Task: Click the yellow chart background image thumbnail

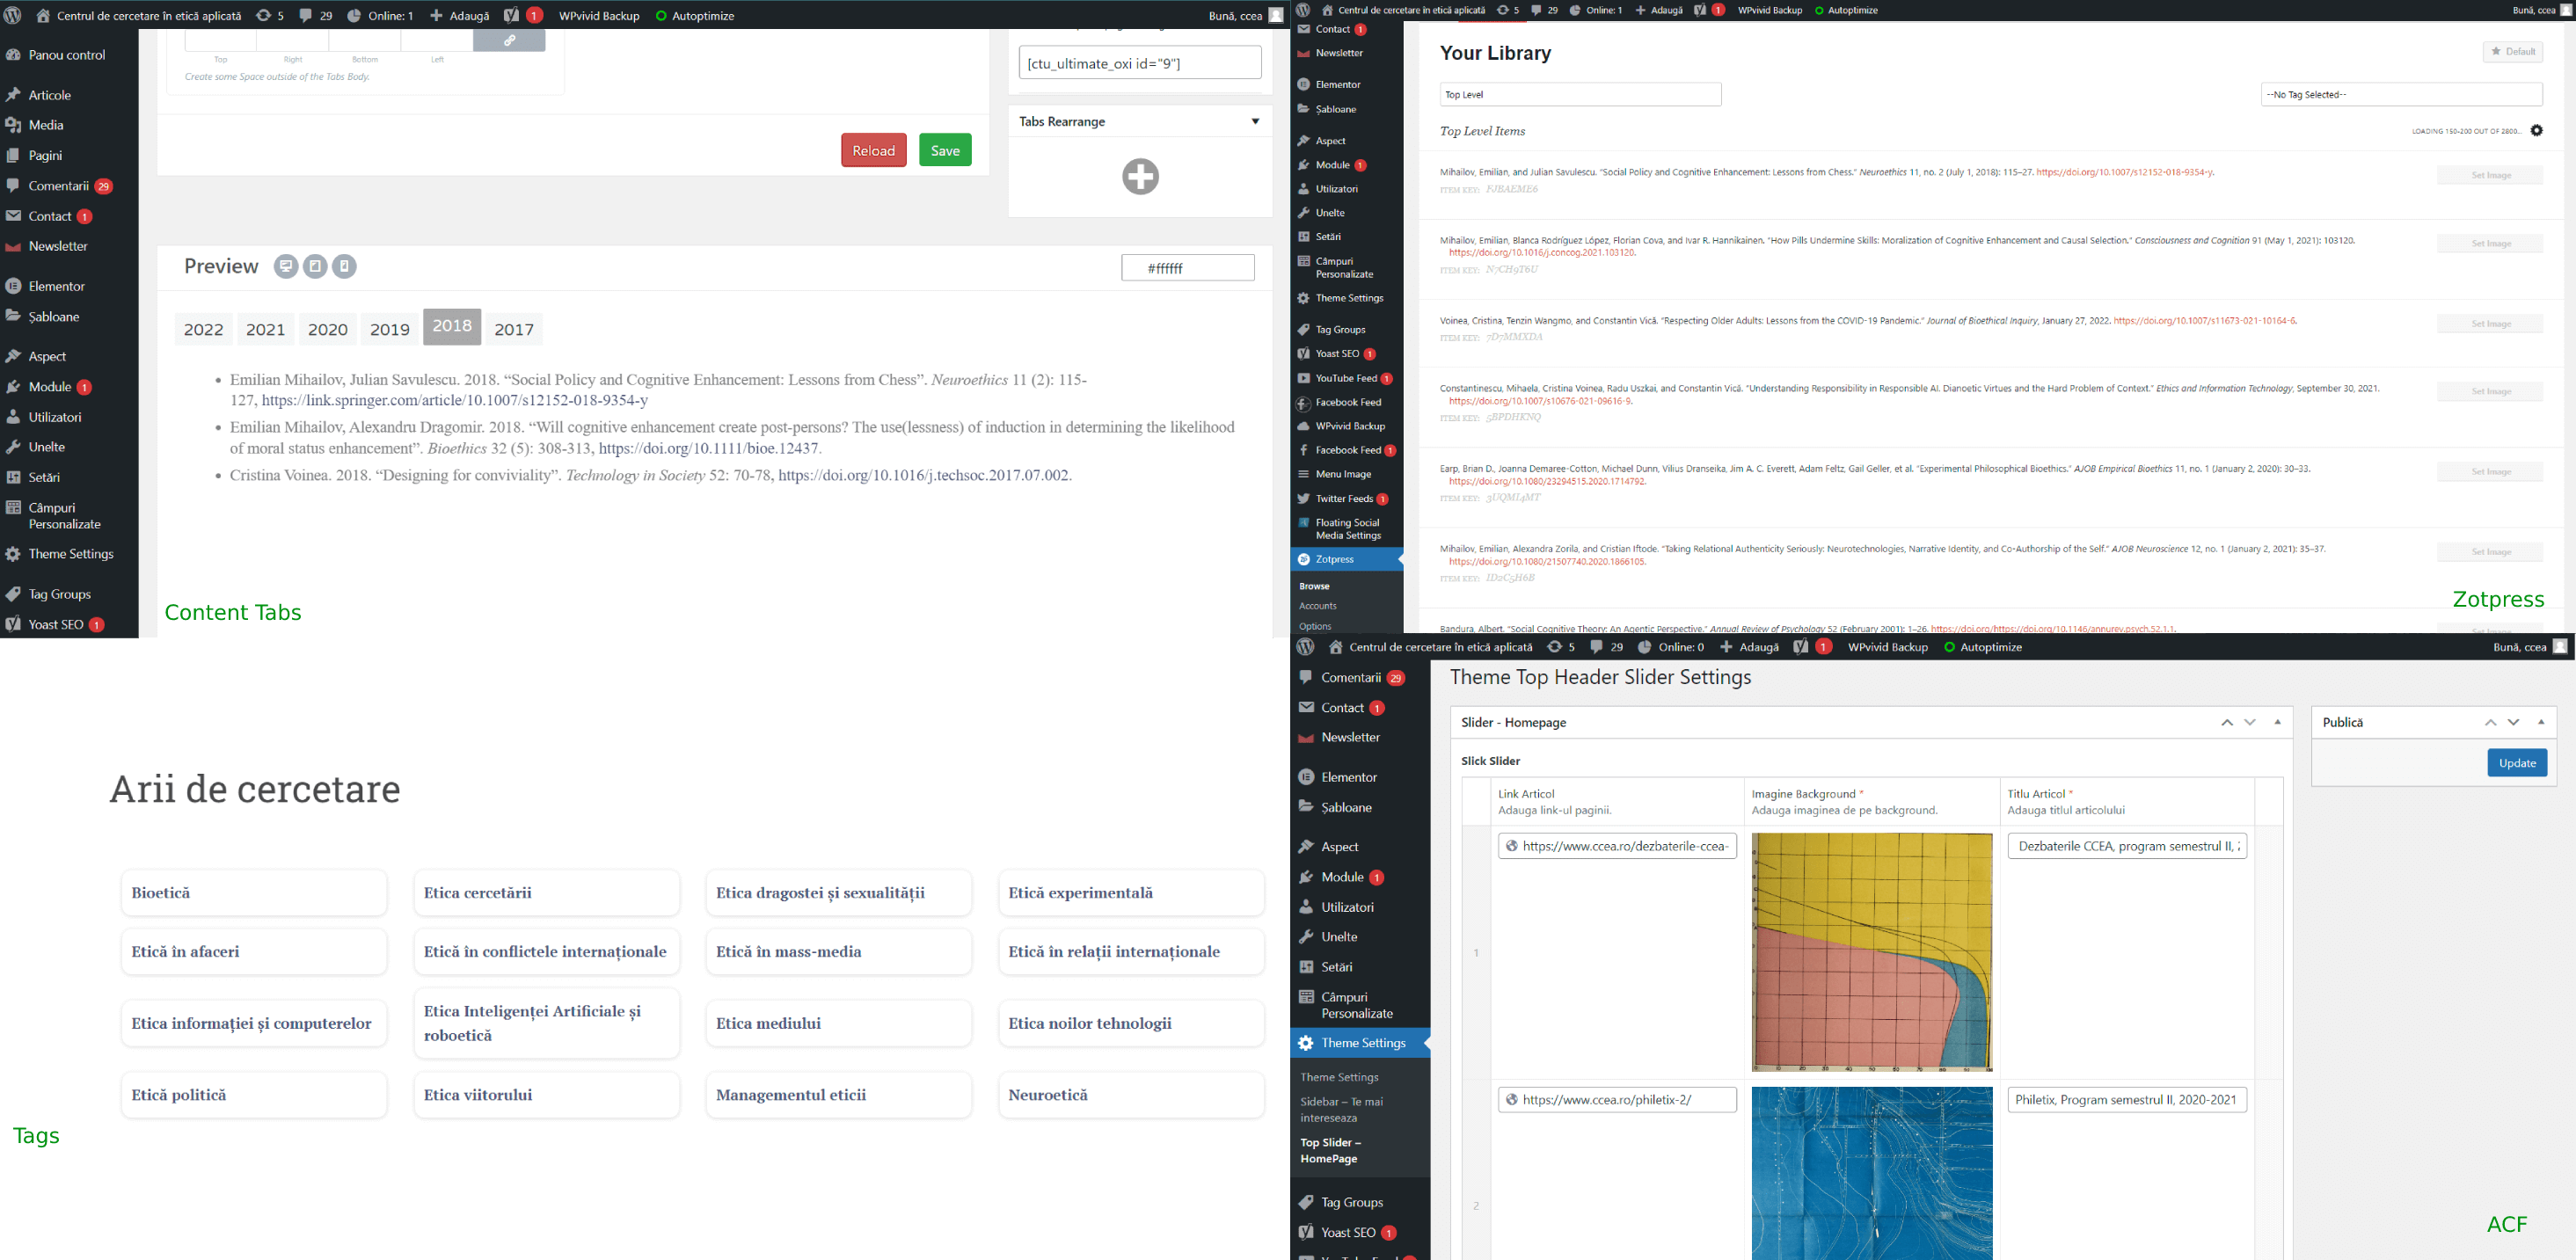Action: [1871, 952]
